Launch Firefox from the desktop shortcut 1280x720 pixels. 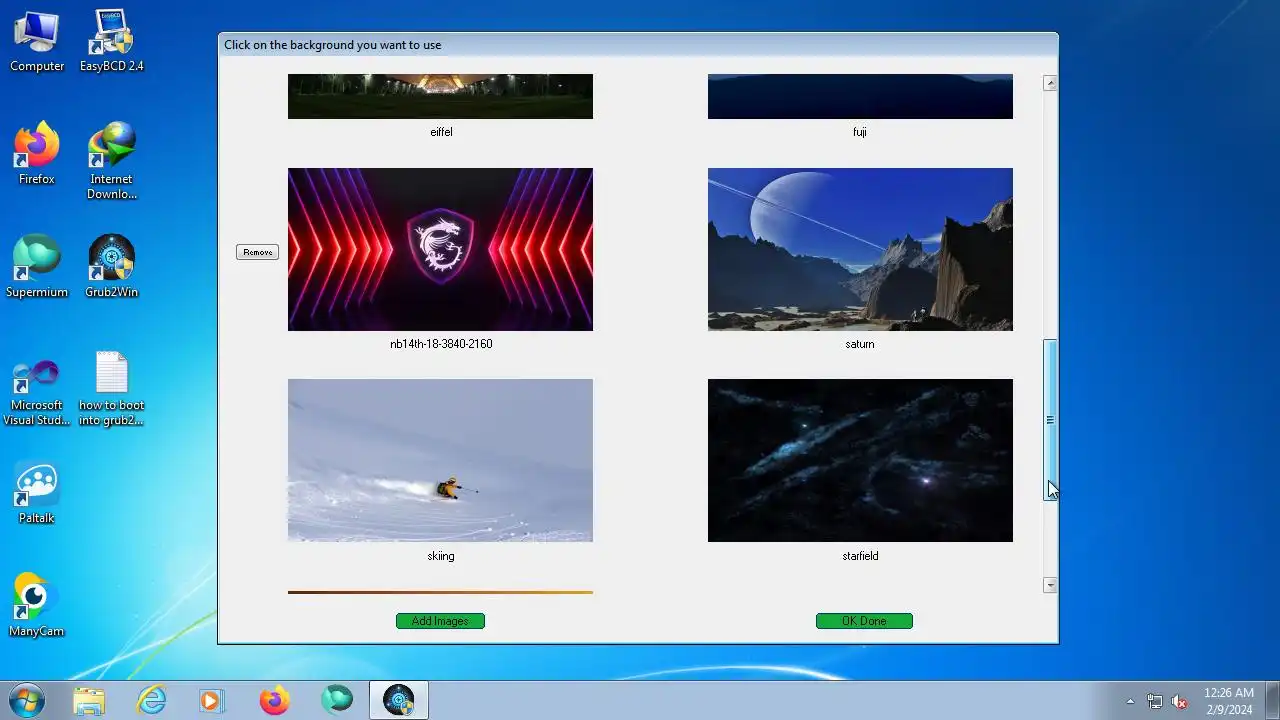[x=37, y=154]
